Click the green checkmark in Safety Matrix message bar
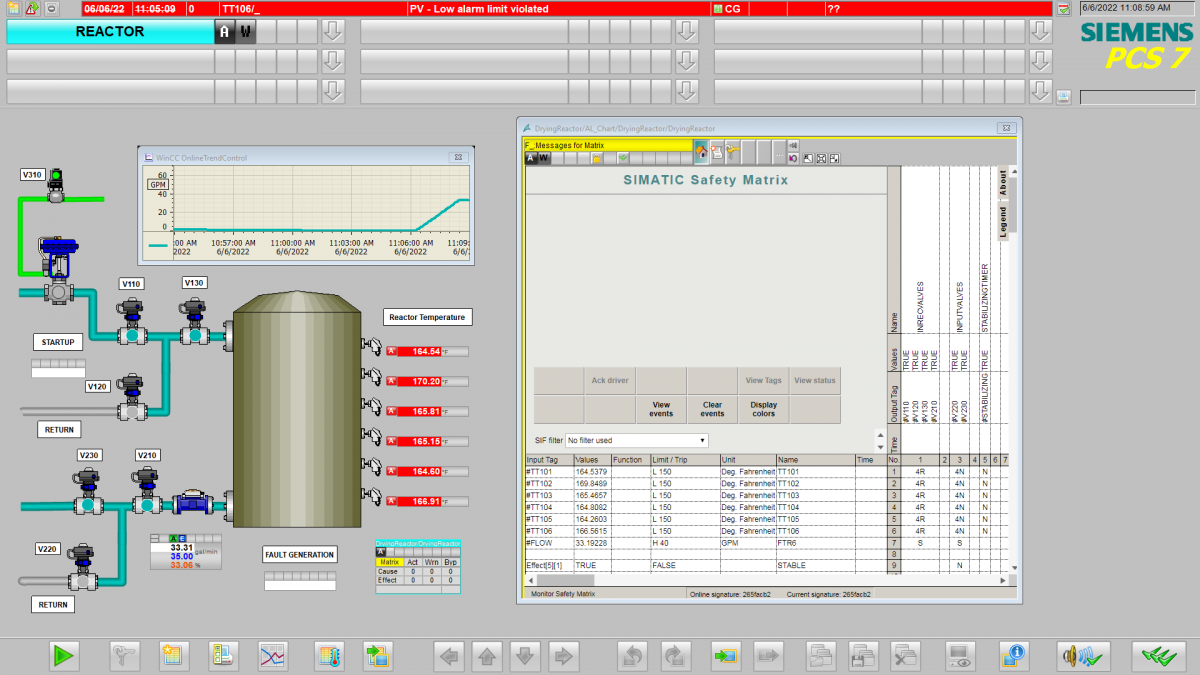Screen dimensions: 1200x675 click(622, 157)
